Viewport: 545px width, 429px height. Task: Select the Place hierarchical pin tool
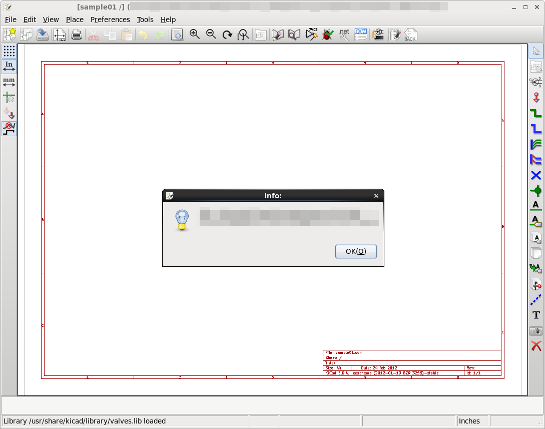click(x=536, y=285)
